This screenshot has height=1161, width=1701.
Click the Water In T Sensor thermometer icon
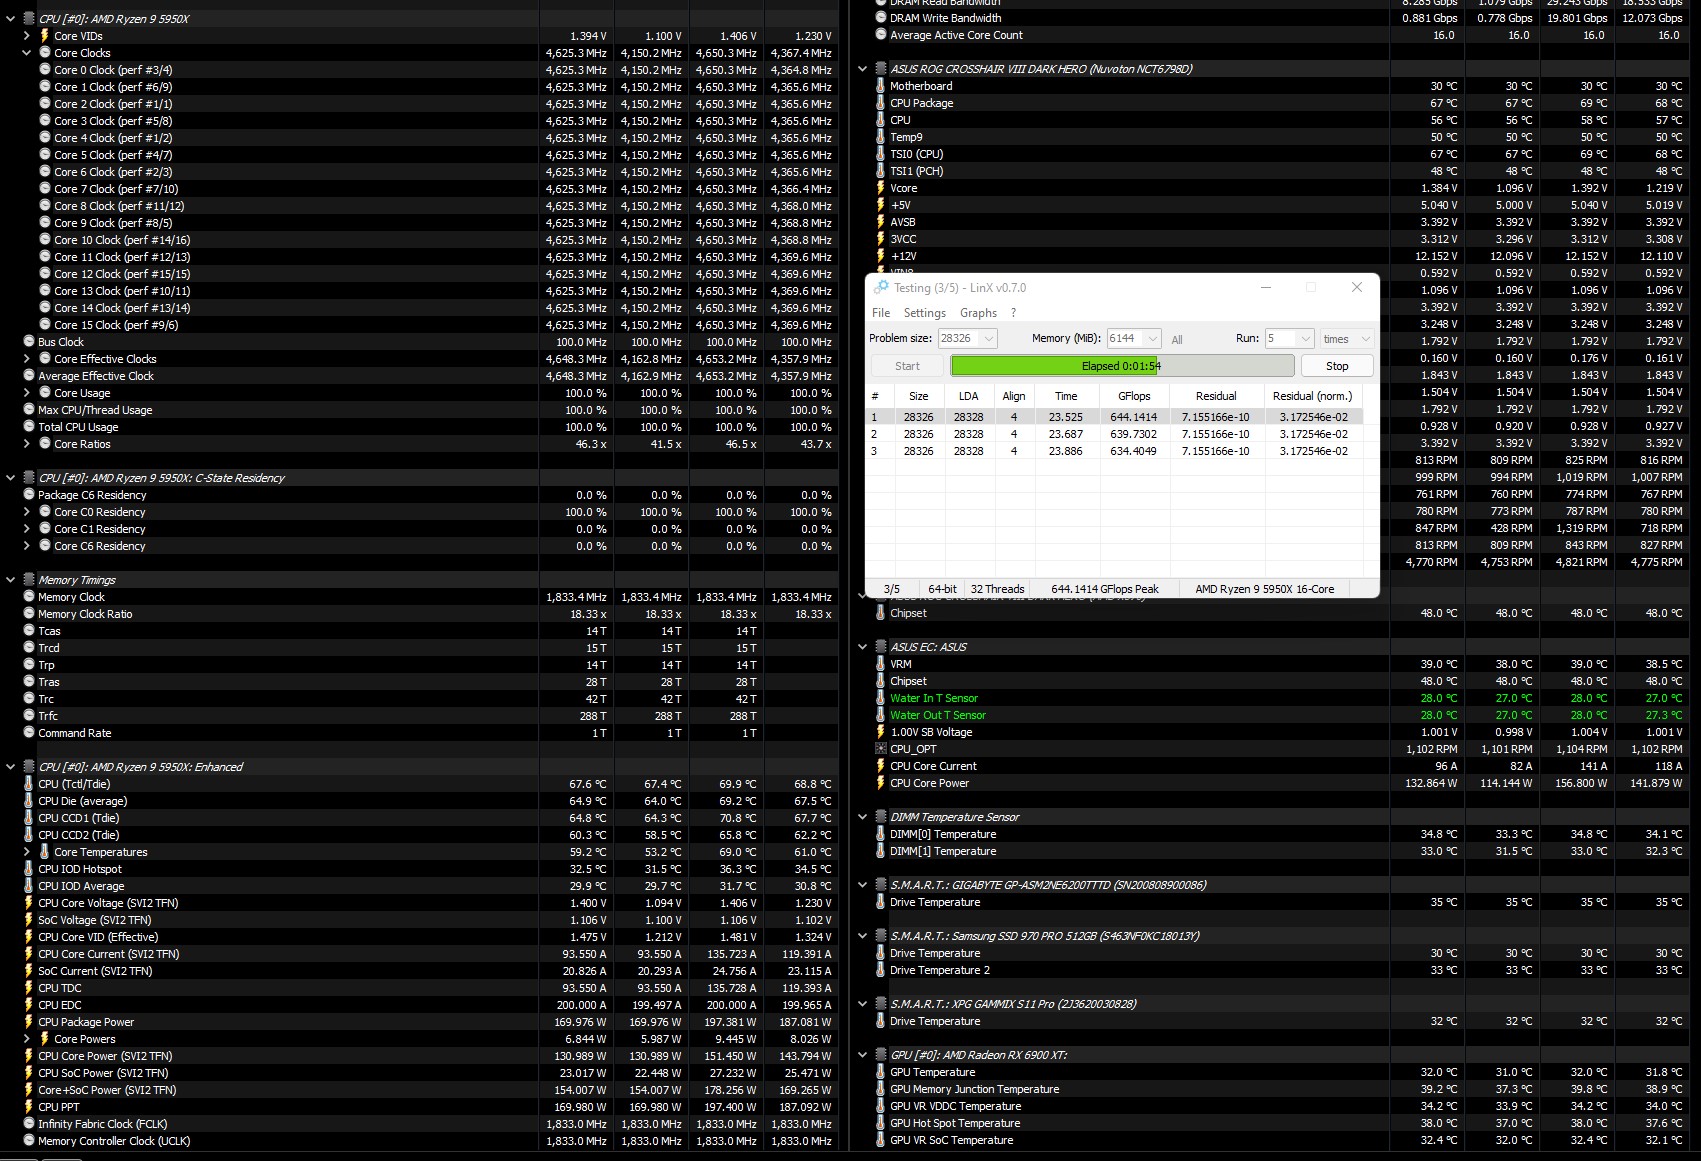click(881, 698)
